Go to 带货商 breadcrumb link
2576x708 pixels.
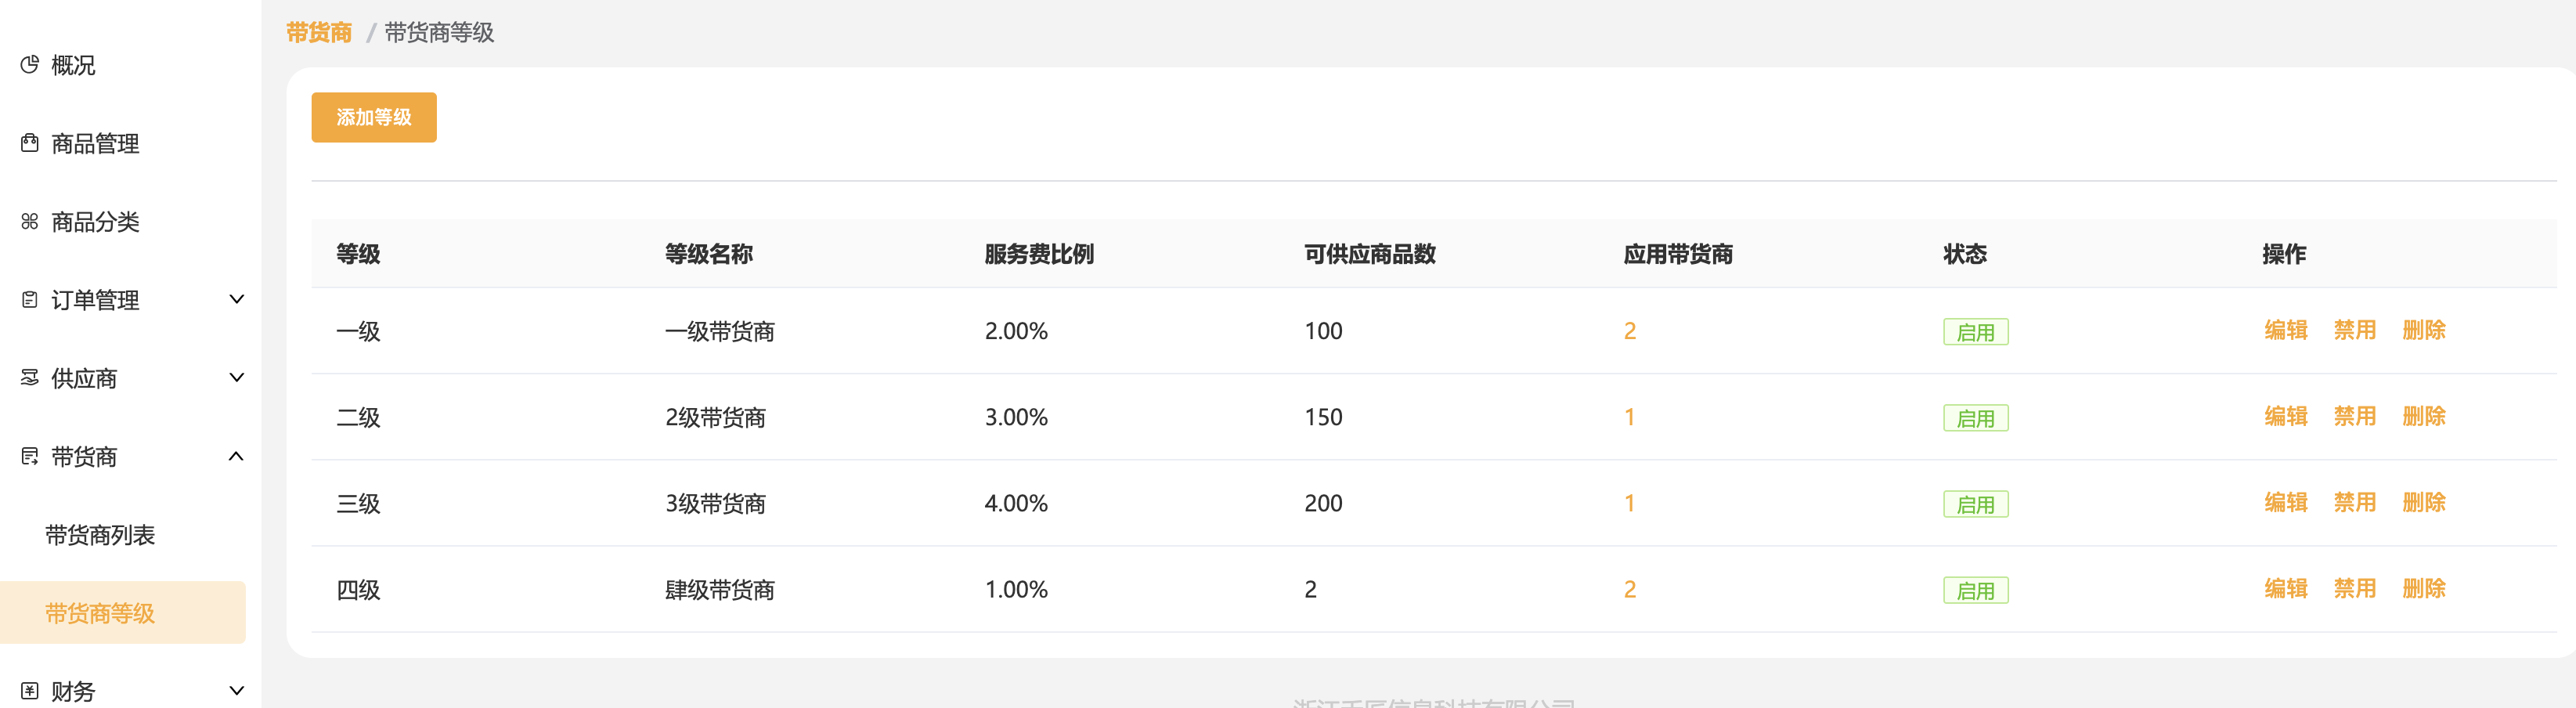point(319,33)
